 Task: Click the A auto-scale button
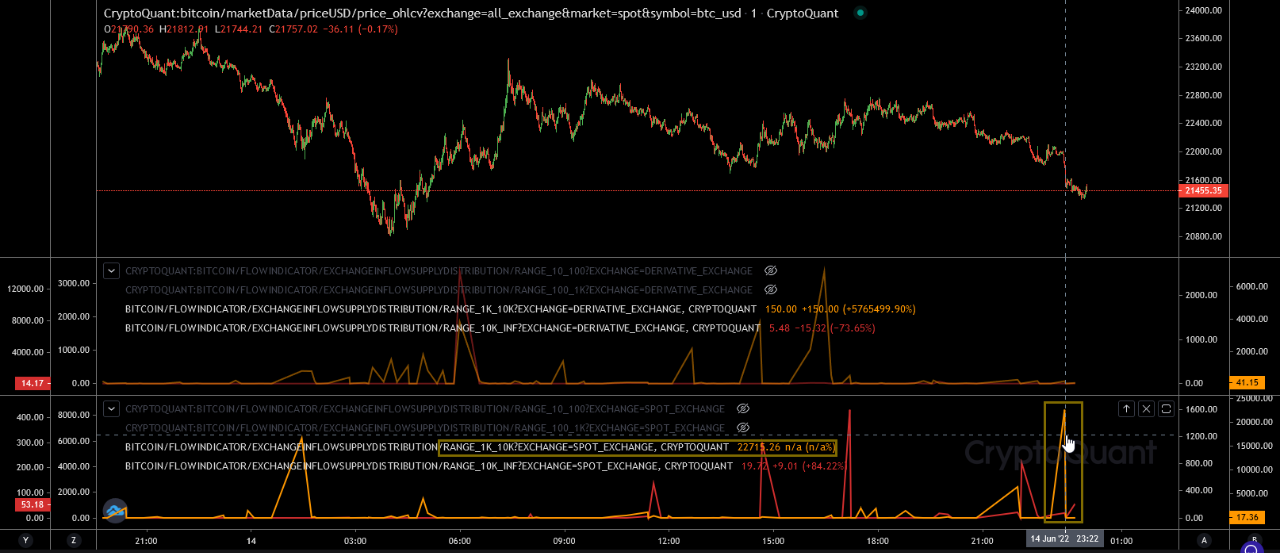[x=1205, y=540]
